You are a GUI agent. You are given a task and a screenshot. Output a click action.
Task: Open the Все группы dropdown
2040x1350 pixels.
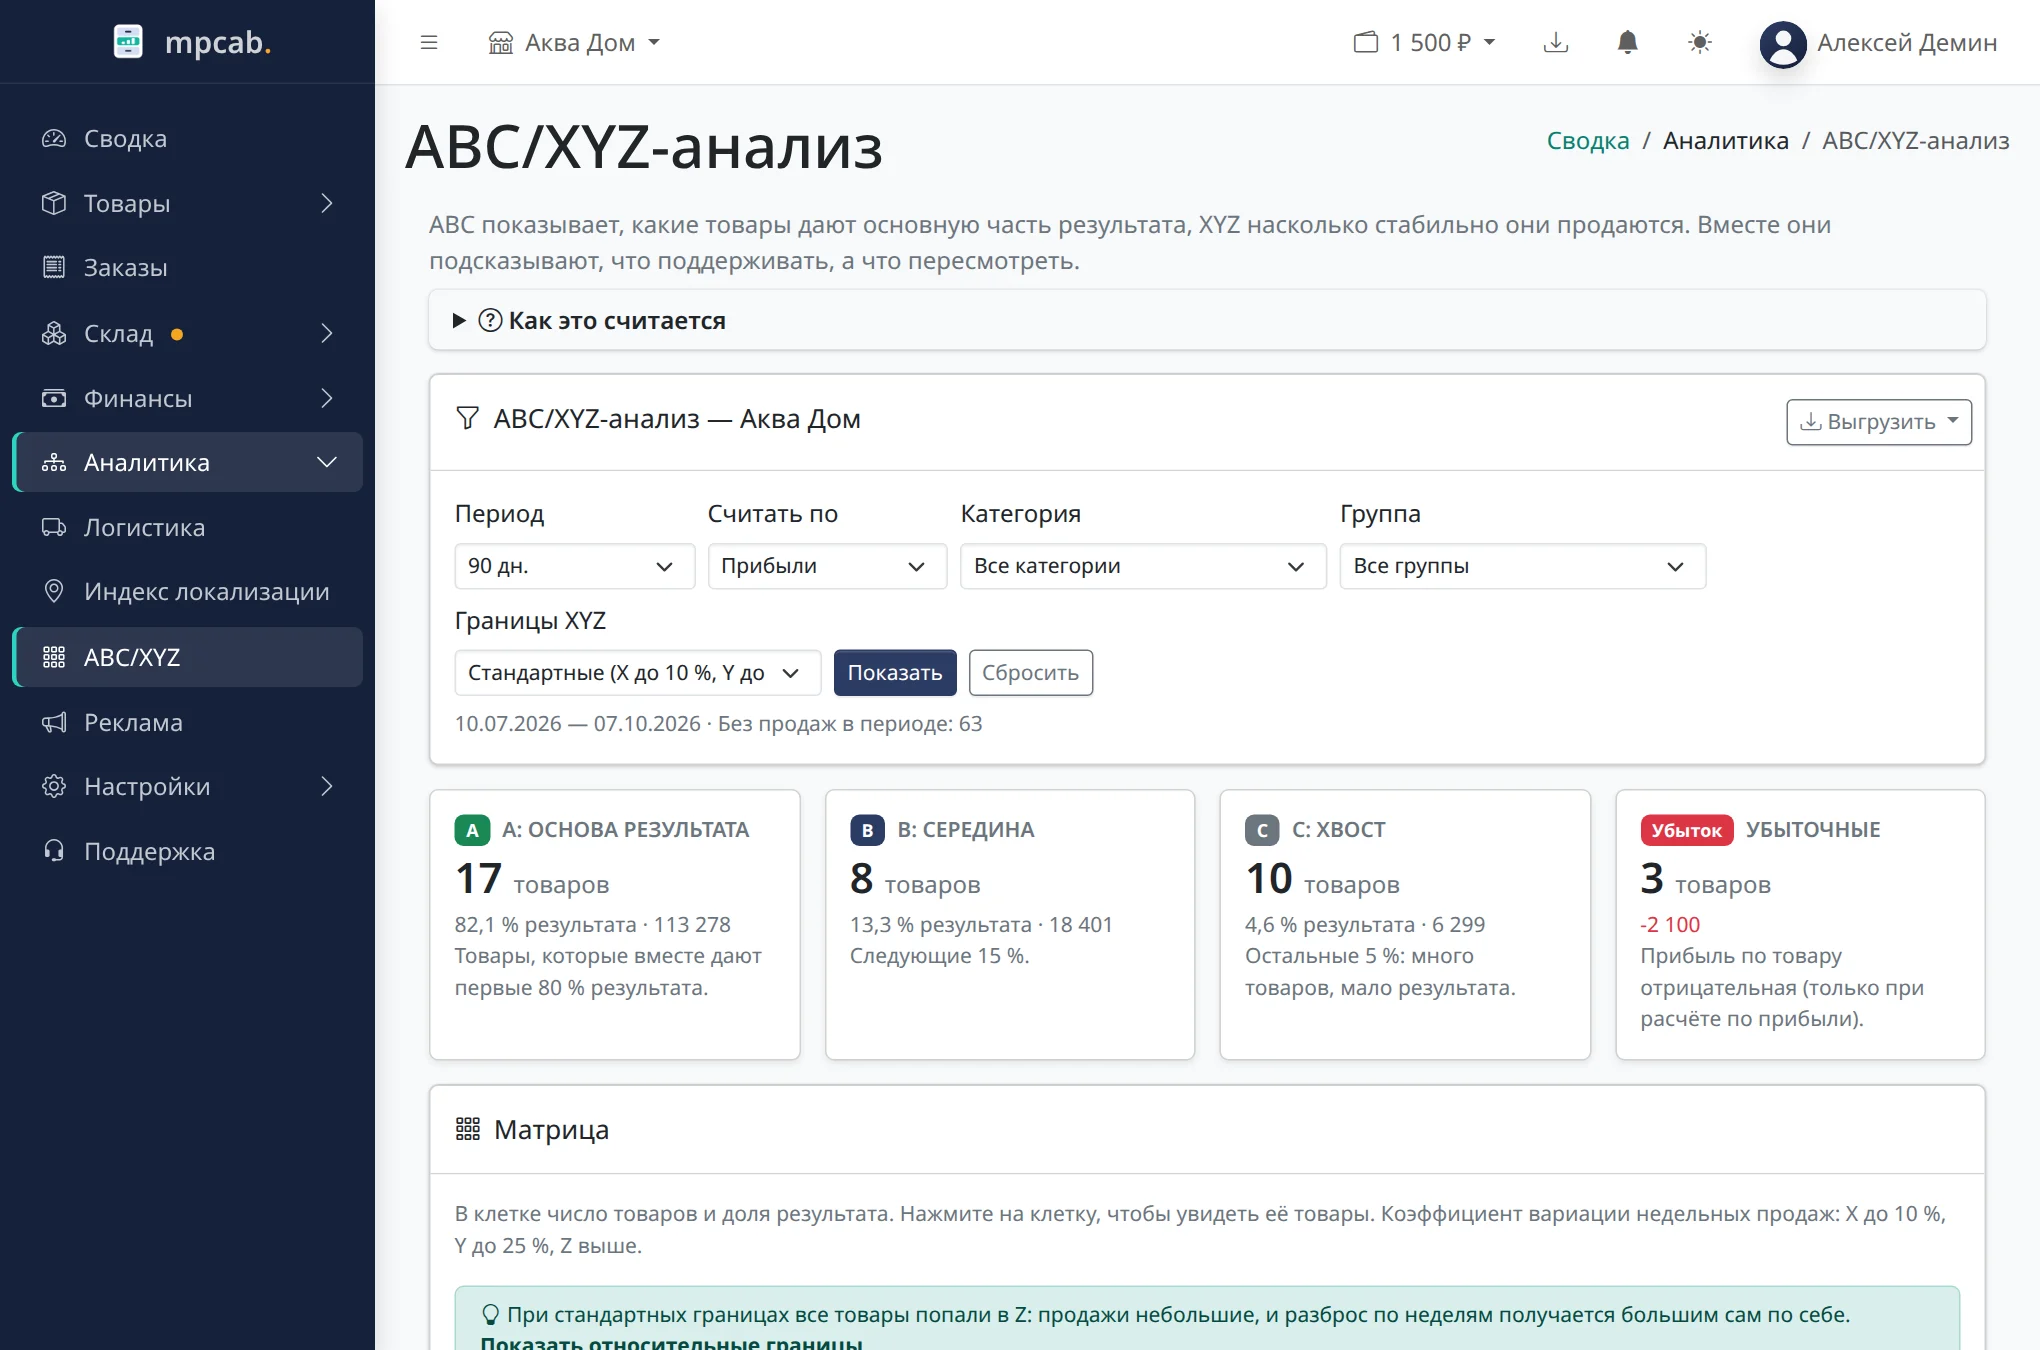click(x=1522, y=566)
